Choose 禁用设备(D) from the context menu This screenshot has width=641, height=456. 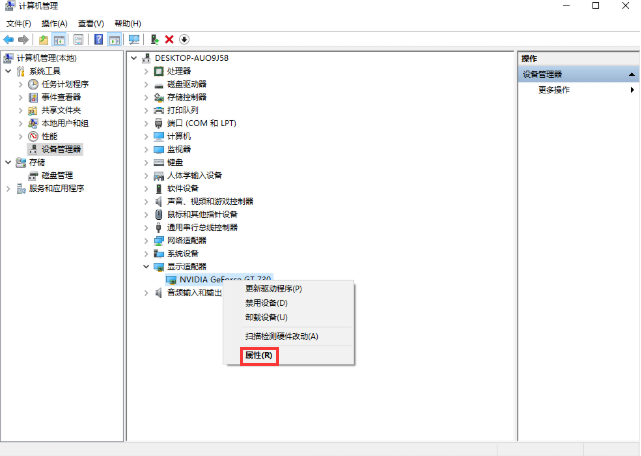pyautogui.click(x=266, y=303)
